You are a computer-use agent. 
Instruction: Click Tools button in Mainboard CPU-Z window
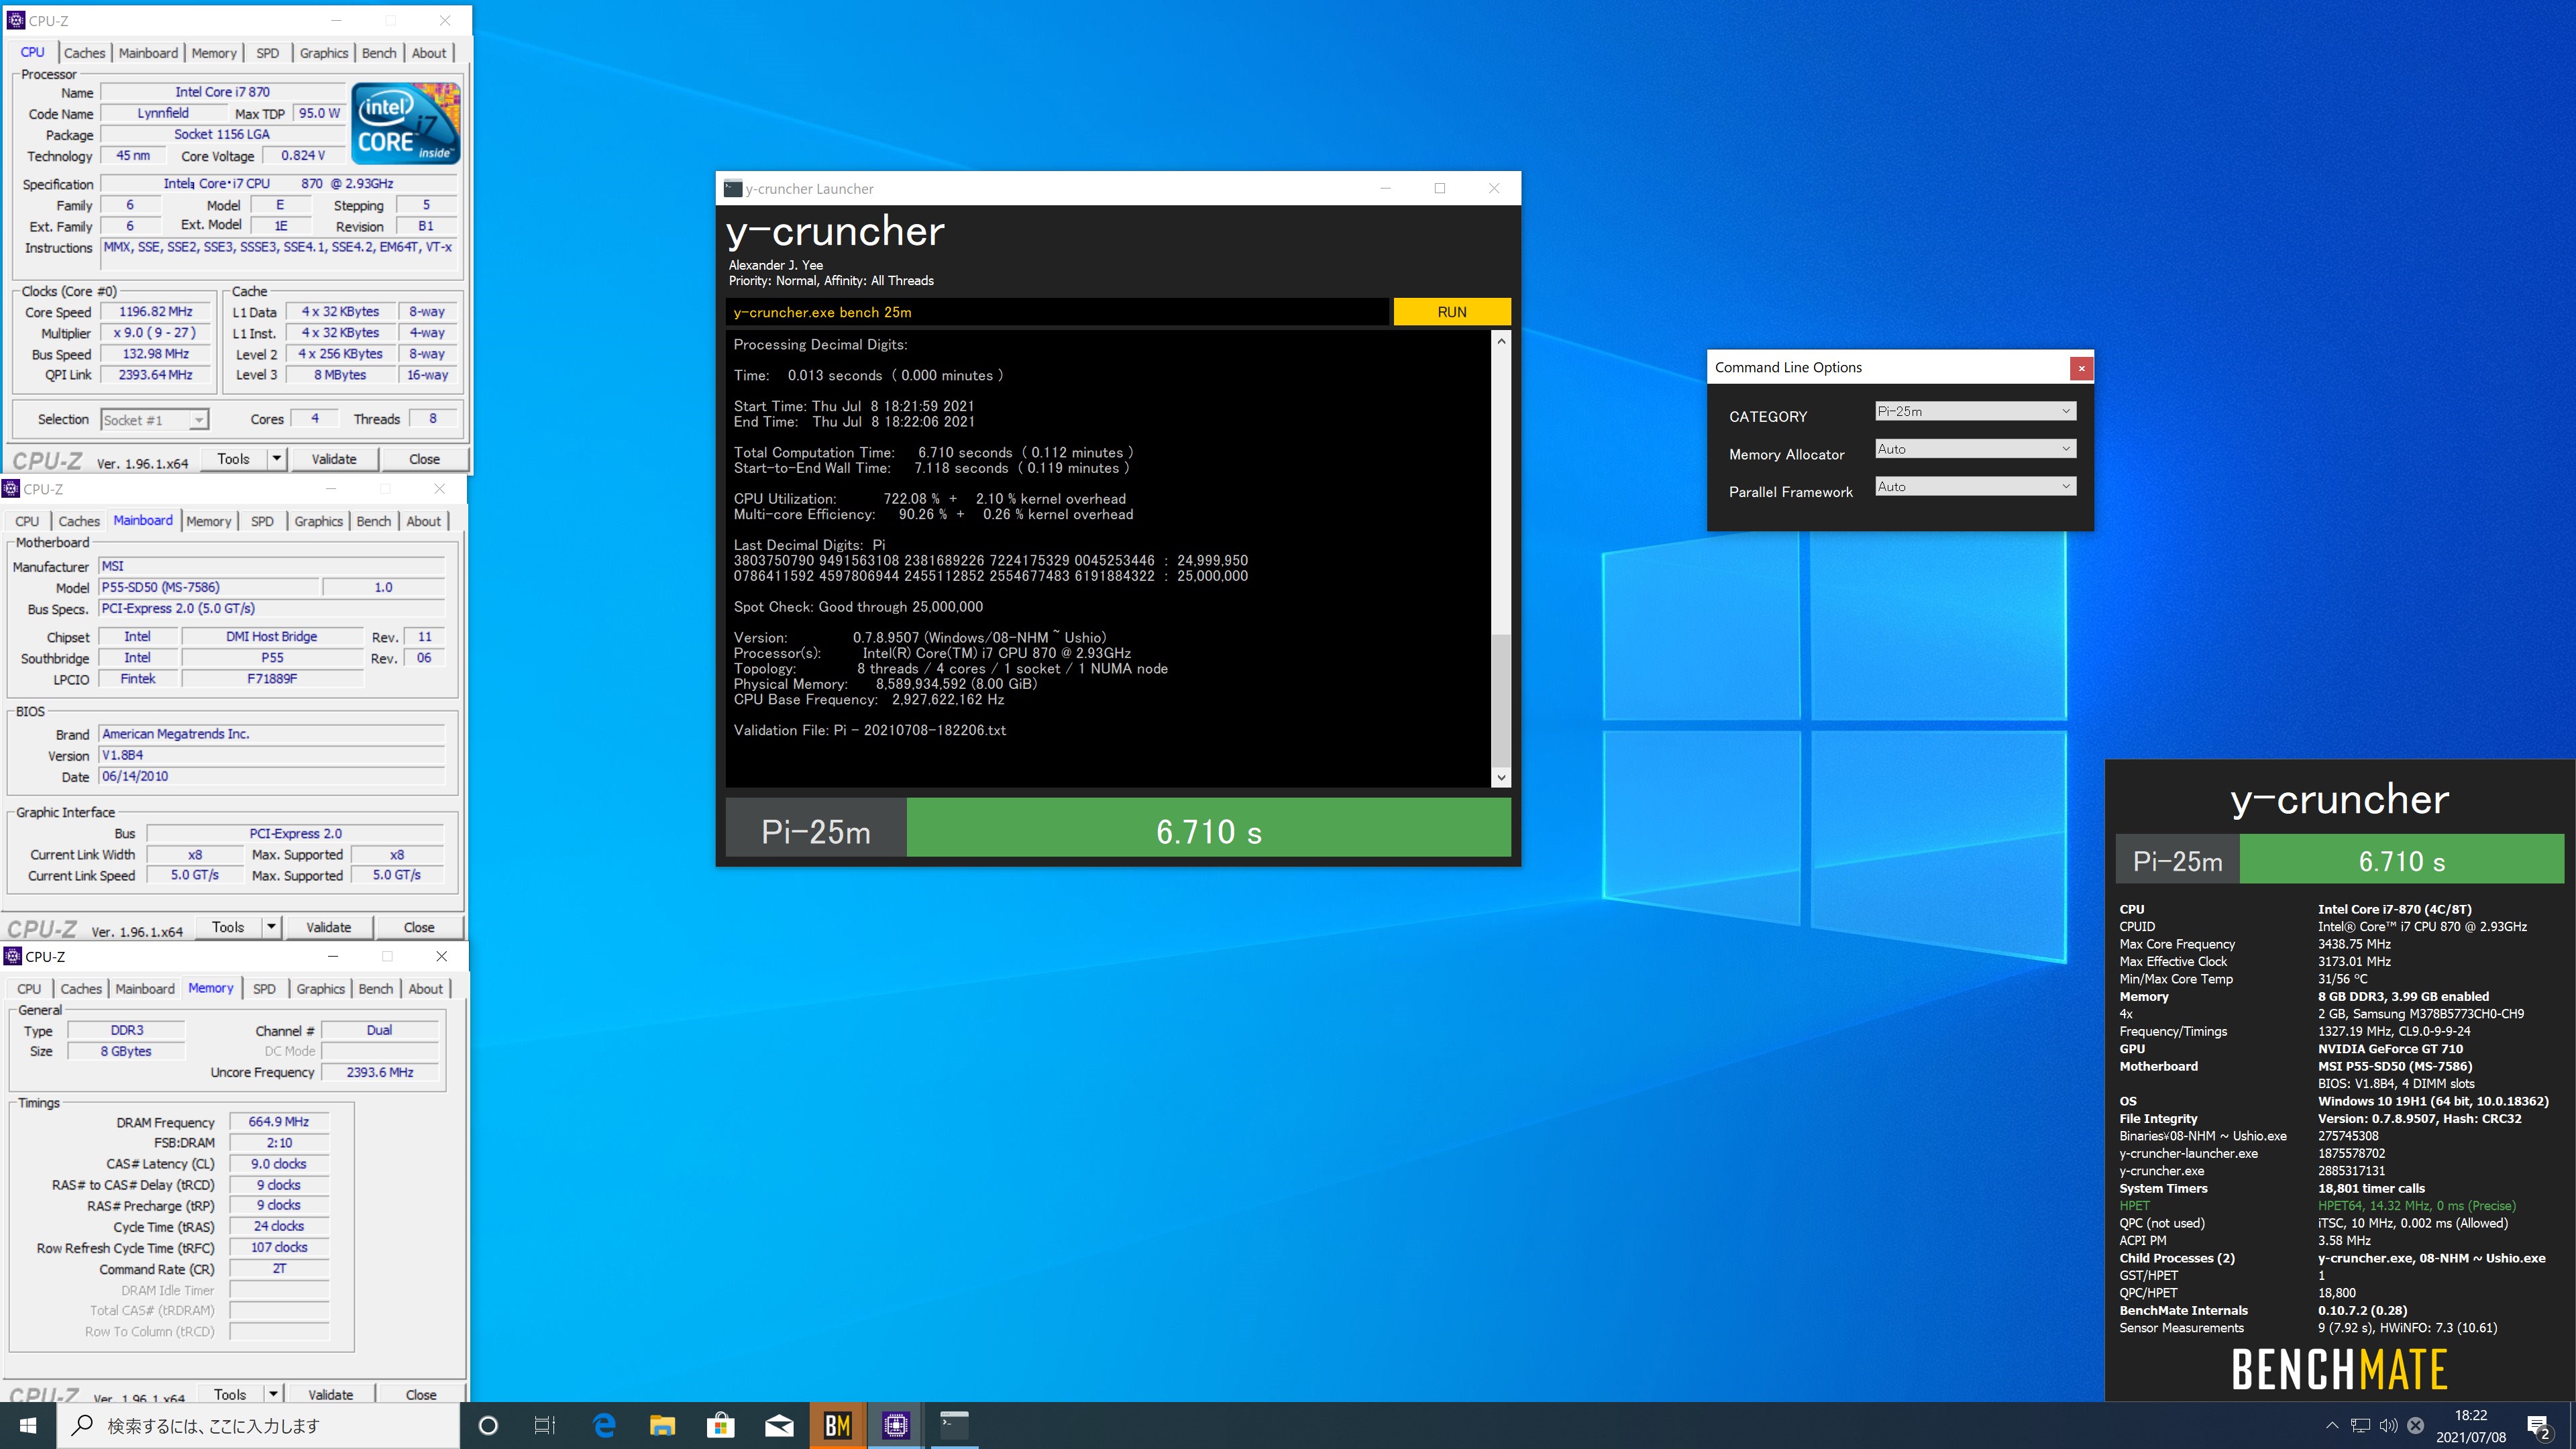coord(228,927)
